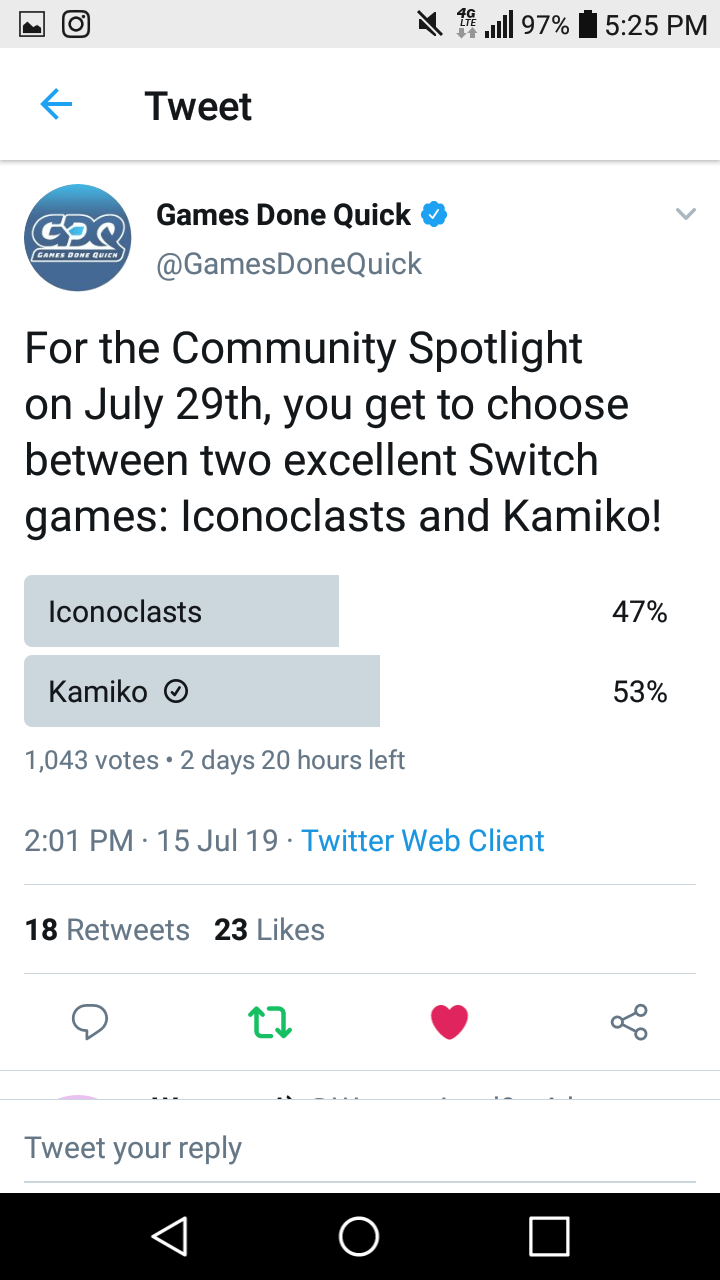This screenshot has height=1280, width=720.
Task: Focus the Tweet your reply field
Action: click(360, 1148)
